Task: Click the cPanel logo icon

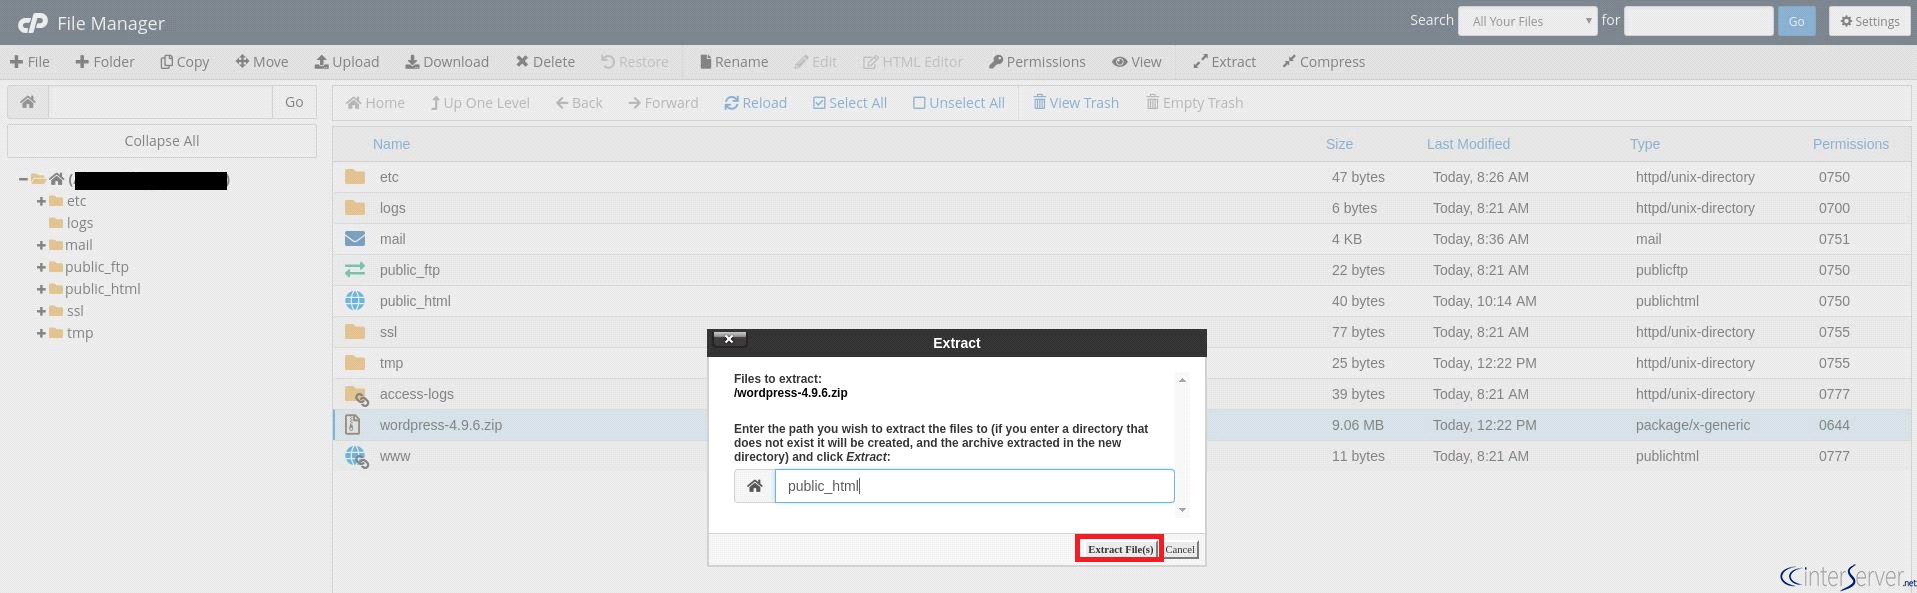Action: tap(32, 22)
